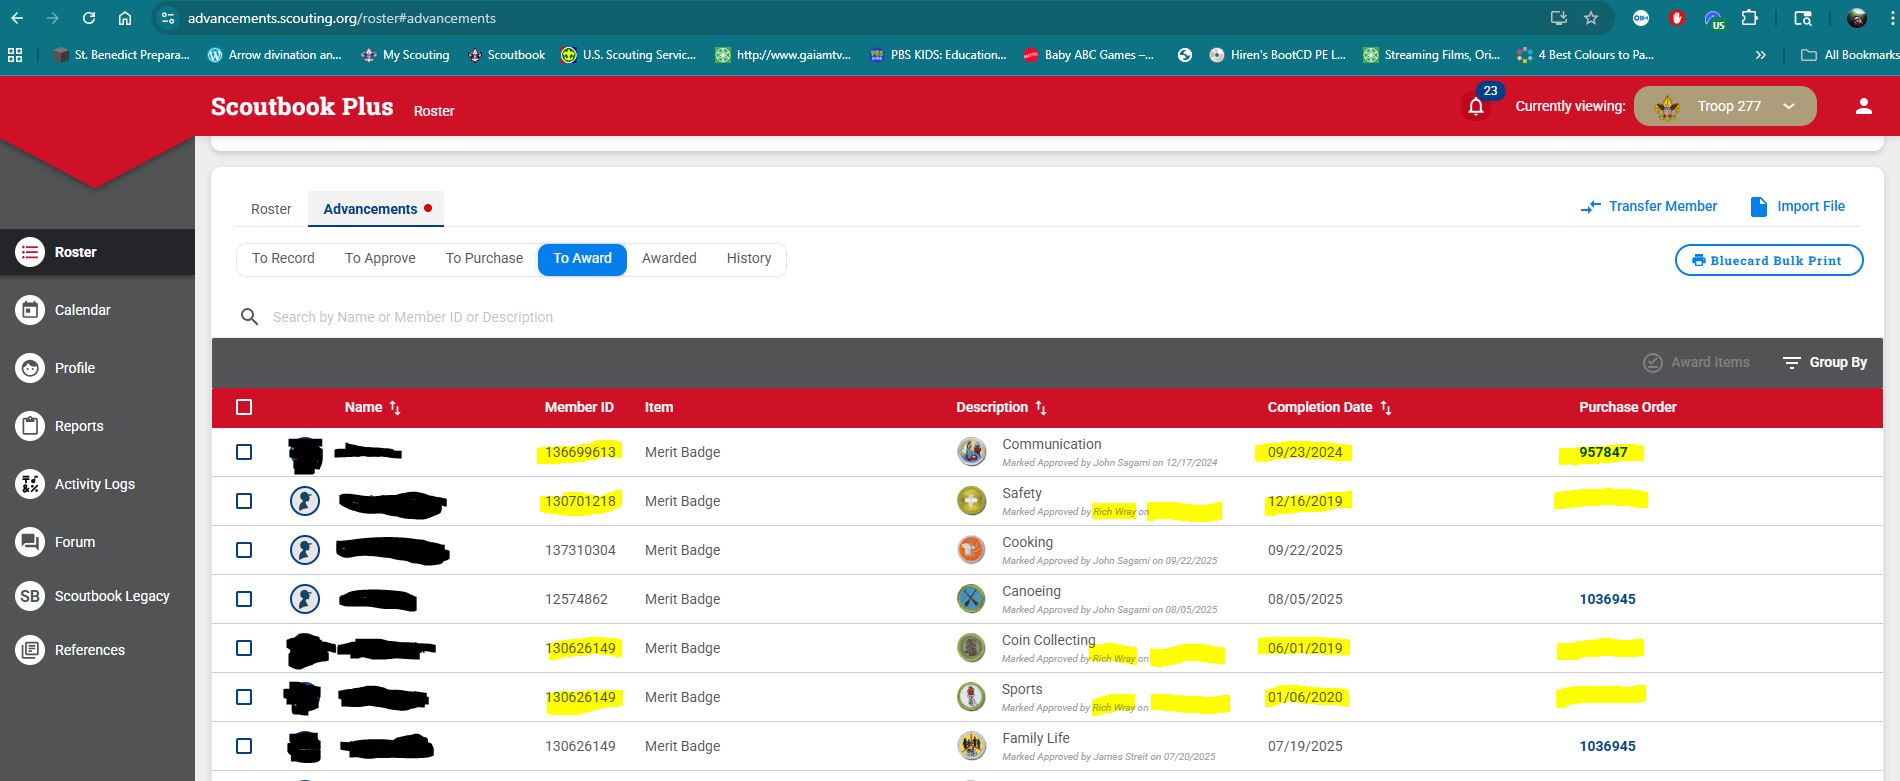Screen dimensions: 1900x781
Task: Click the Award Items button
Action: pyautogui.click(x=1696, y=363)
